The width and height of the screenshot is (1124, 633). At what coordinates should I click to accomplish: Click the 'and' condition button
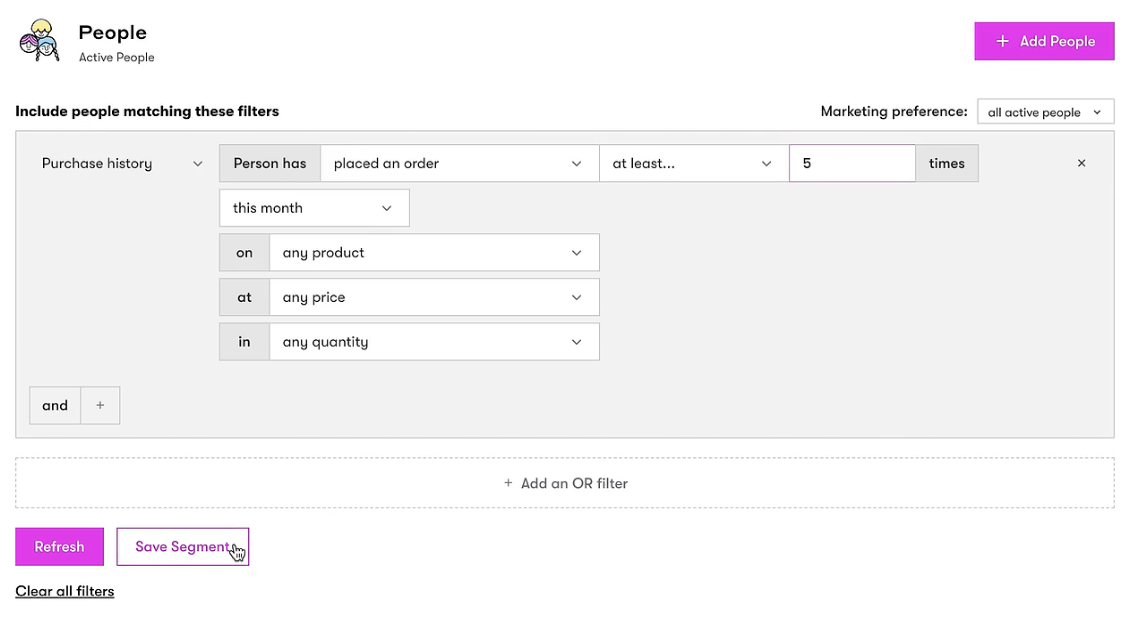click(x=55, y=405)
